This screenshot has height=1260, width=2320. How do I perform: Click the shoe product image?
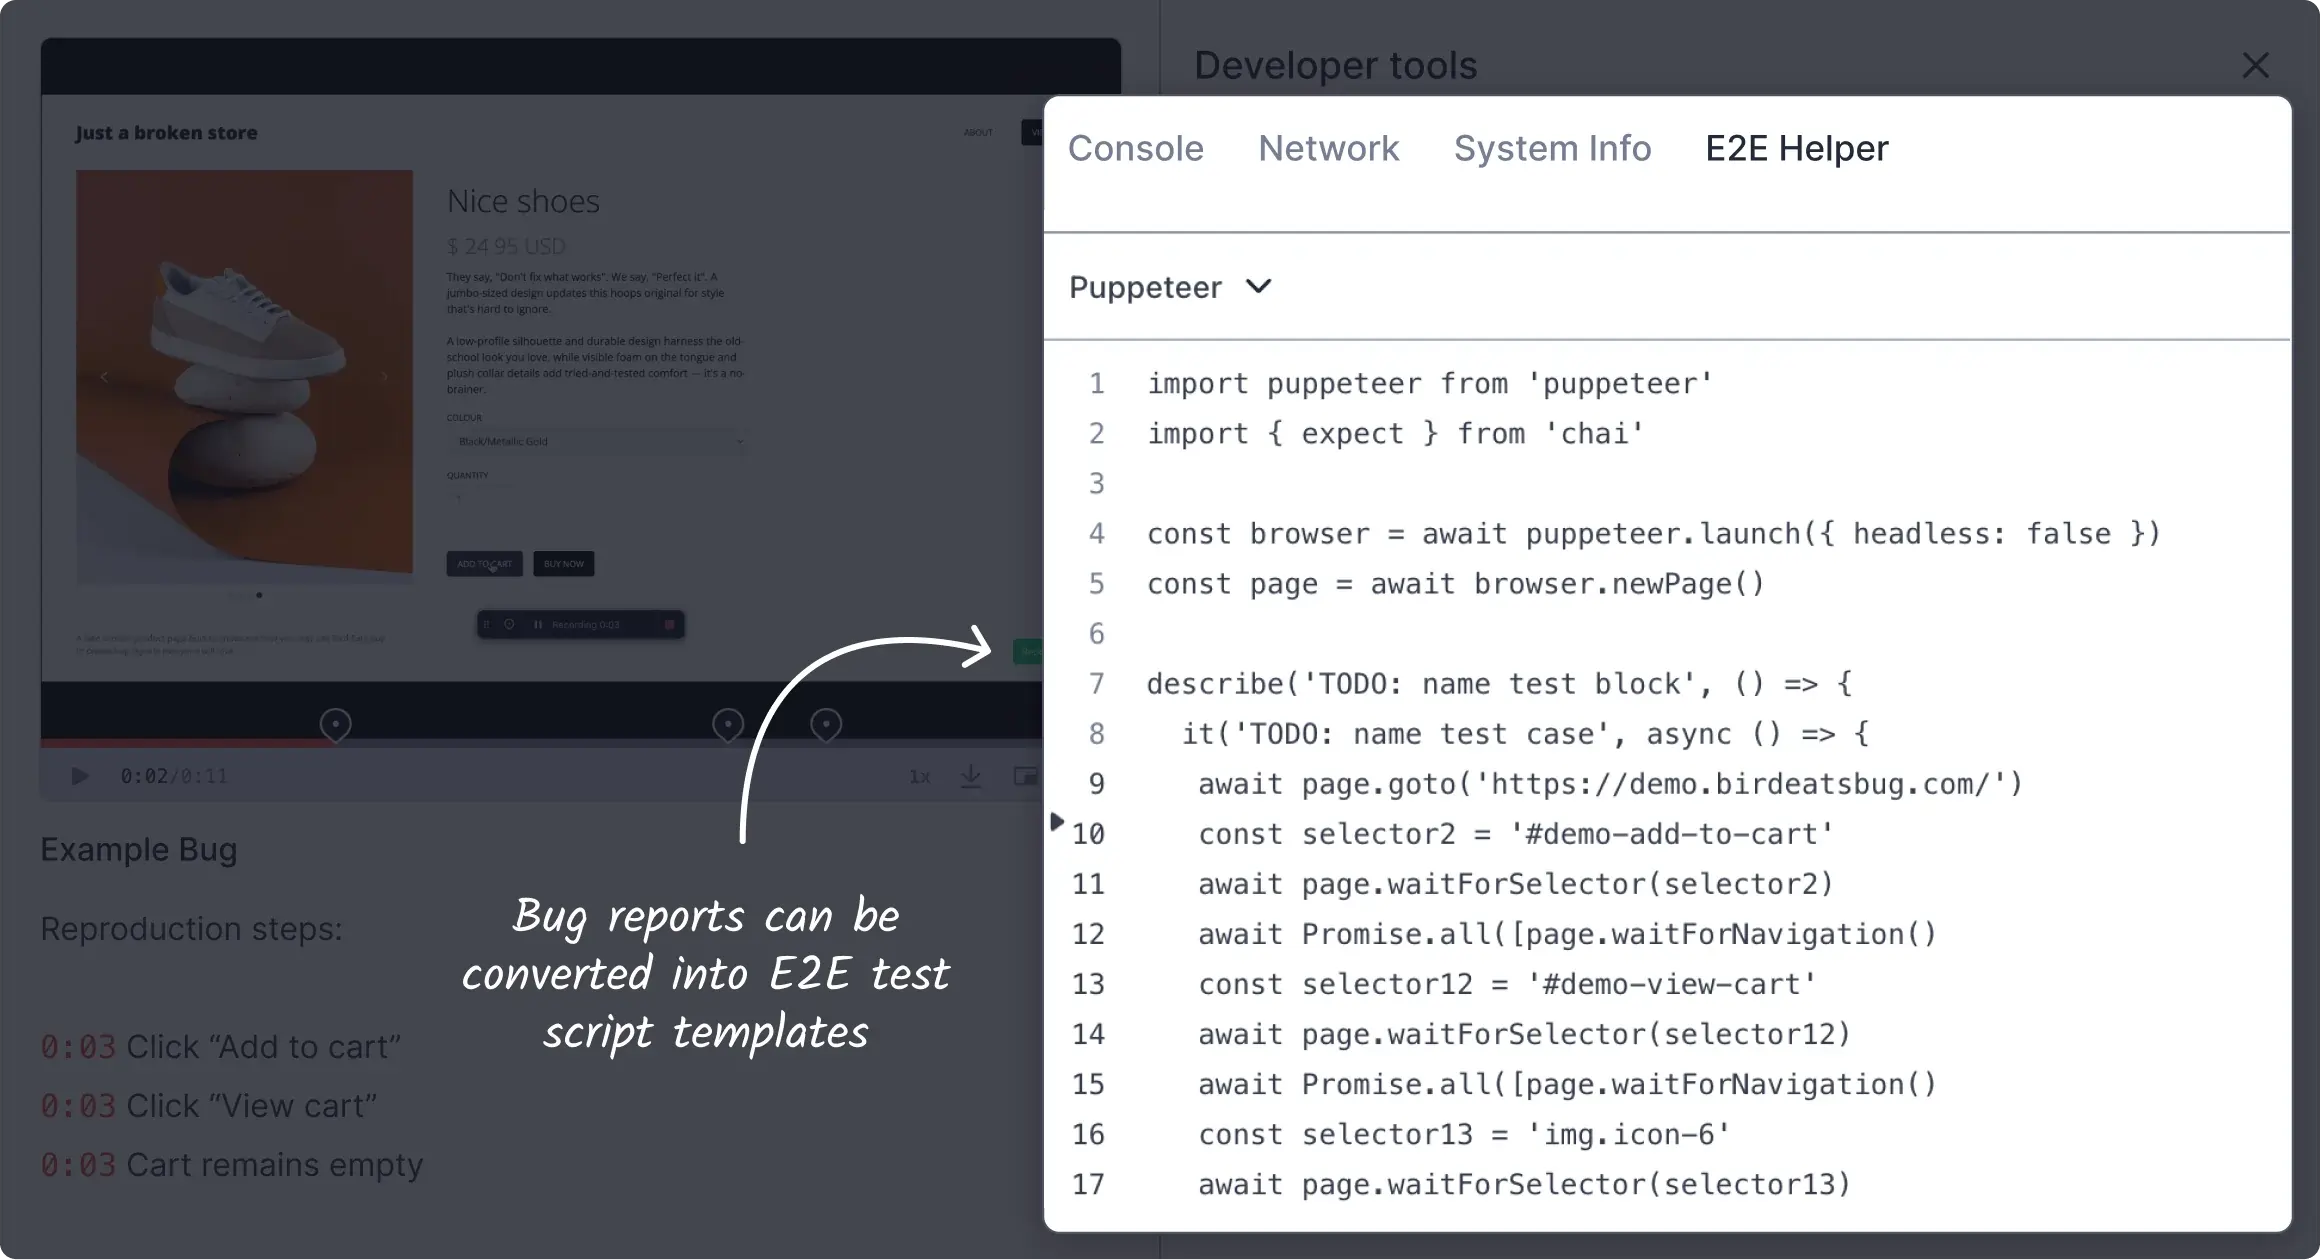[245, 376]
